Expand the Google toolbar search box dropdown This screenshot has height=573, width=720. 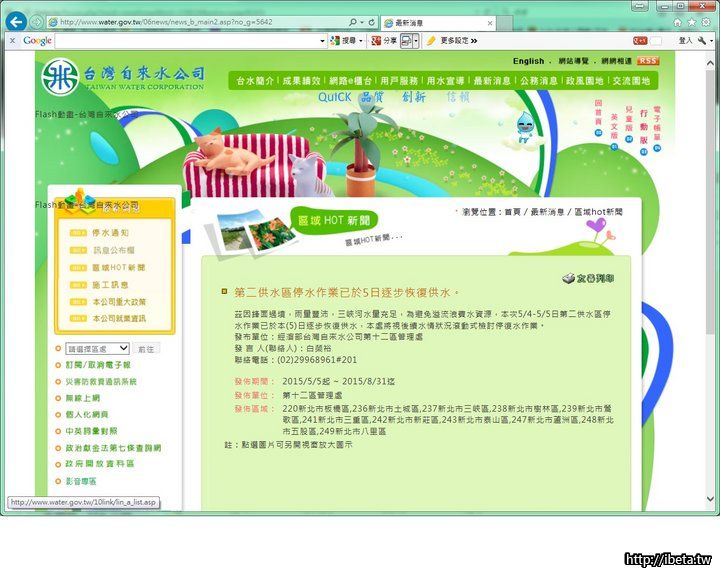point(322,41)
